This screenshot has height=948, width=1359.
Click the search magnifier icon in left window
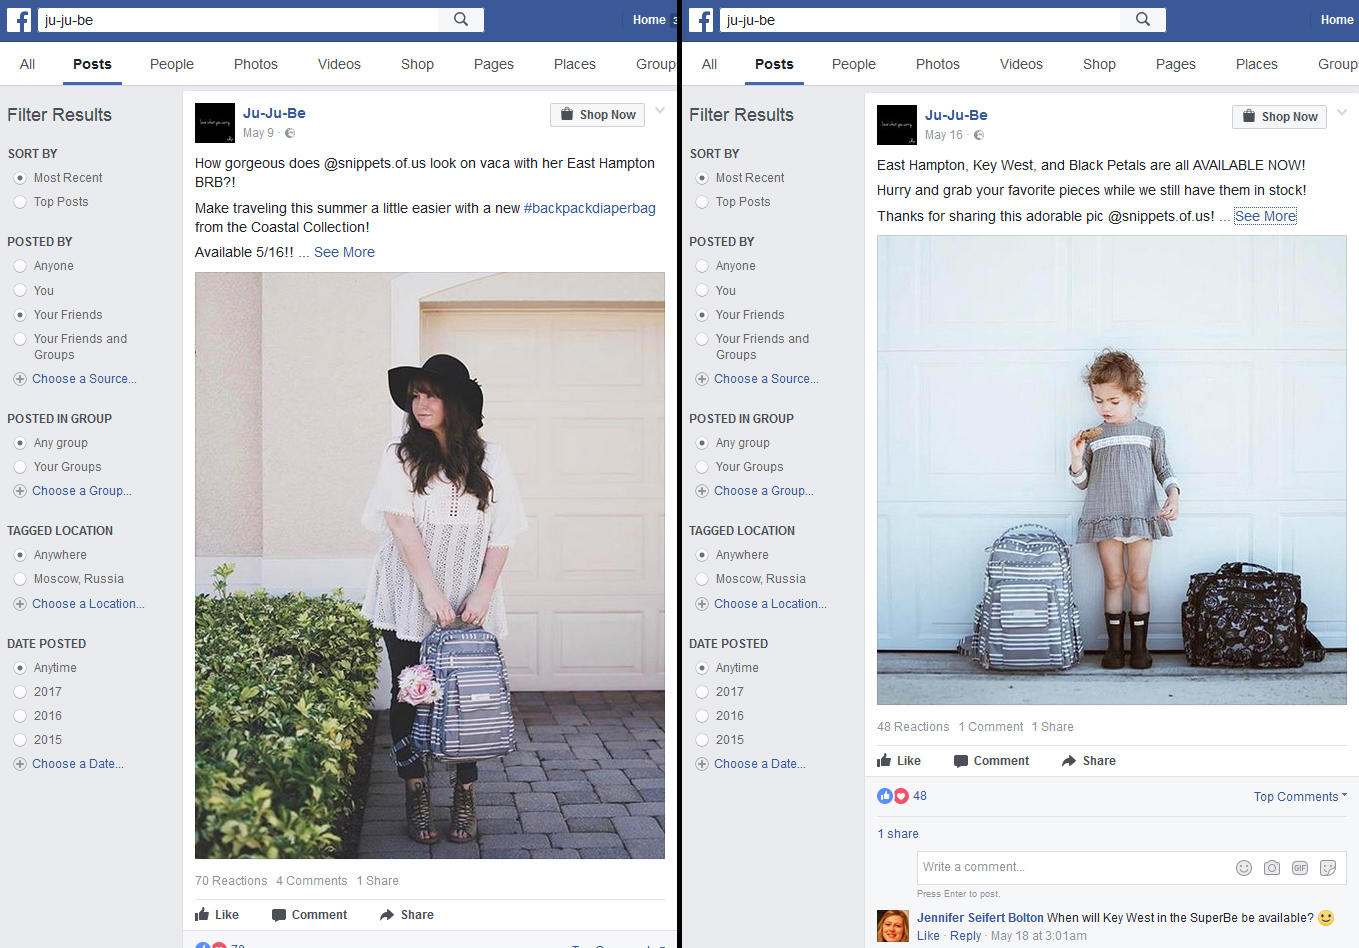tap(461, 19)
